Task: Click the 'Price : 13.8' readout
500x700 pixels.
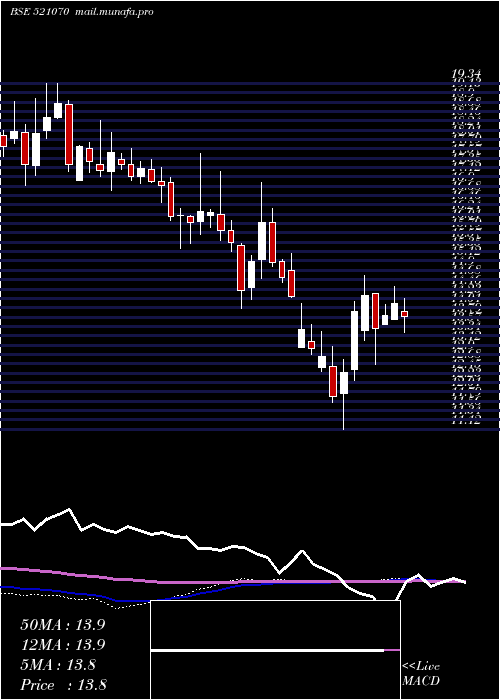Action: coord(63,685)
